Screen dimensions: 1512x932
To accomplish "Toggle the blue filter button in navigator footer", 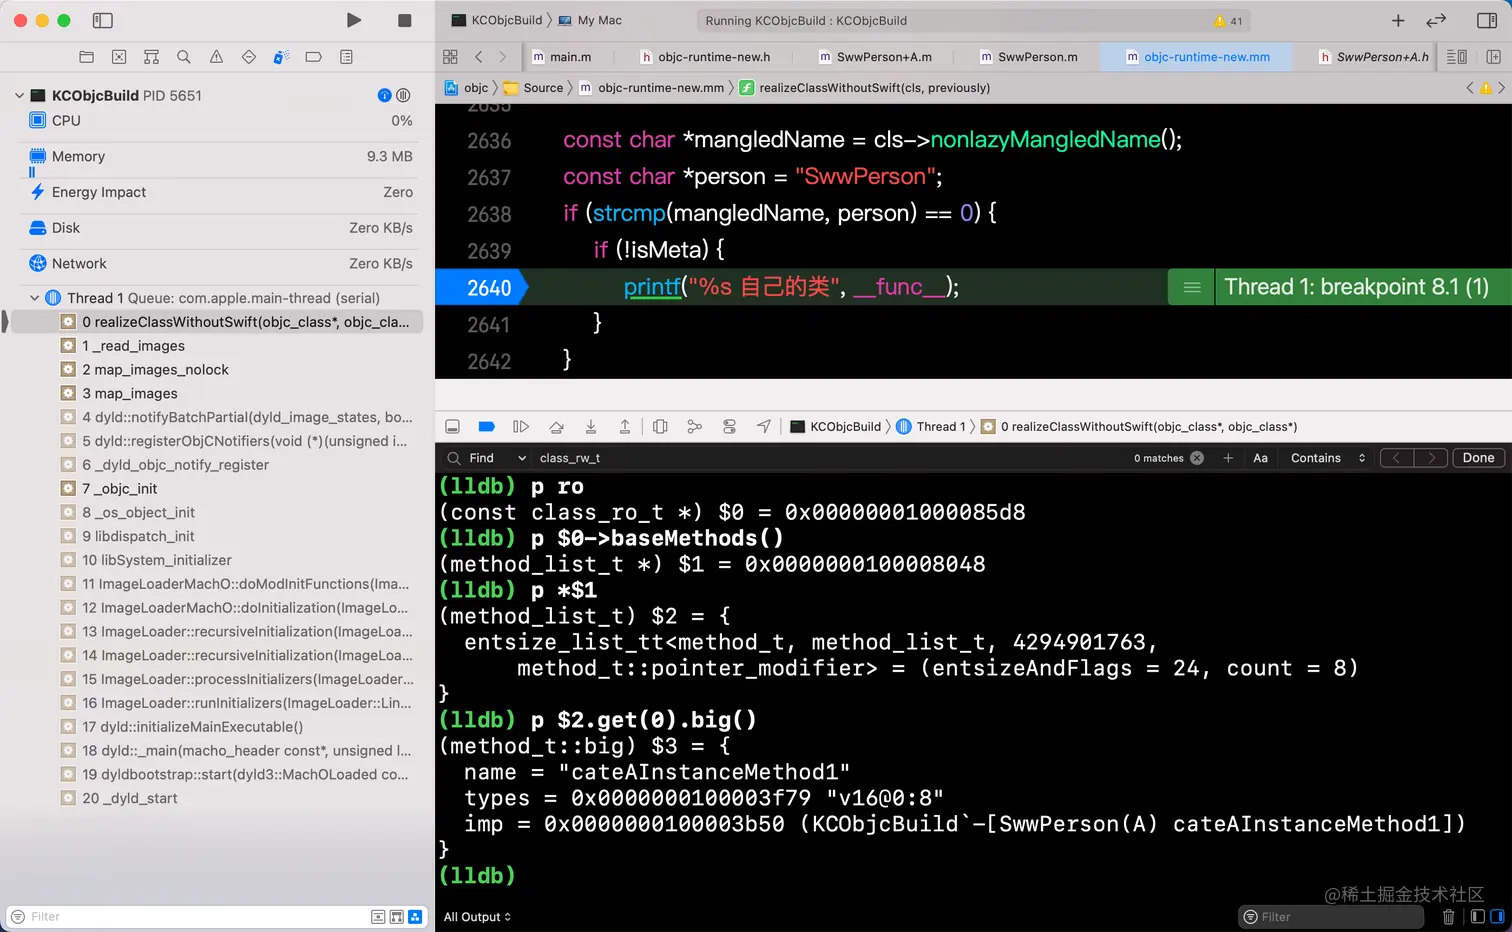I will (x=415, y=917).
